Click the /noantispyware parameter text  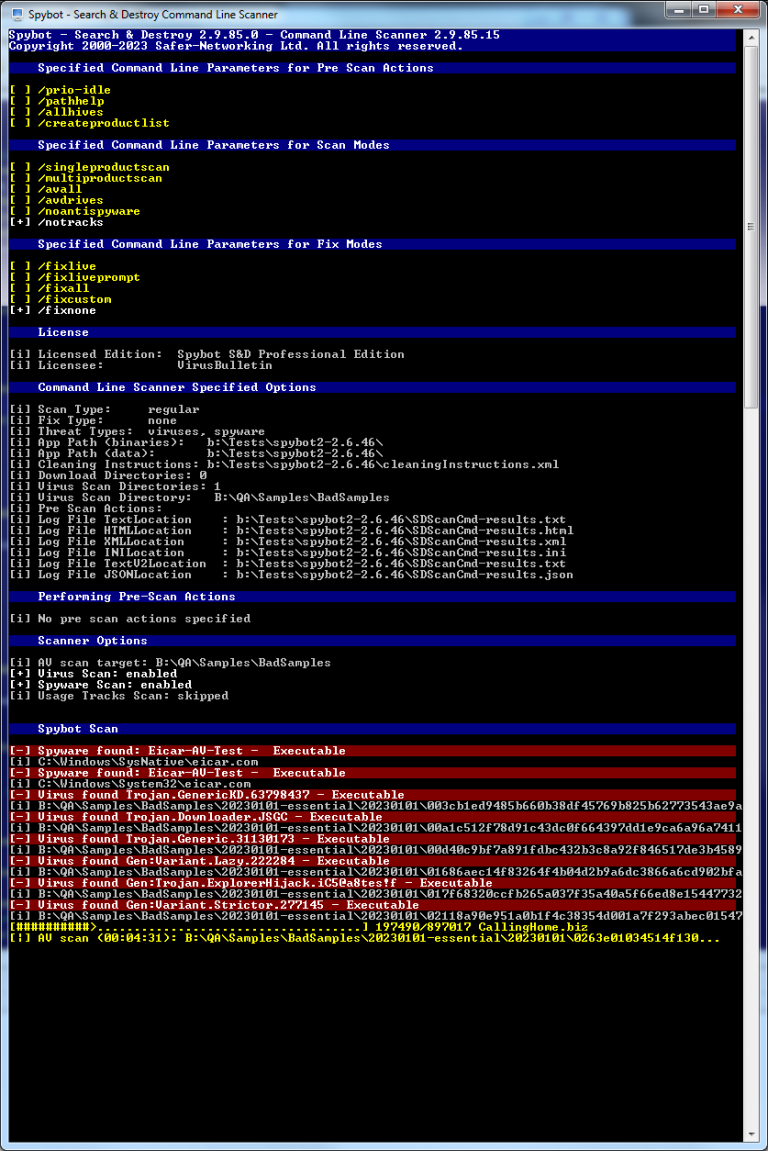[89, 211]
